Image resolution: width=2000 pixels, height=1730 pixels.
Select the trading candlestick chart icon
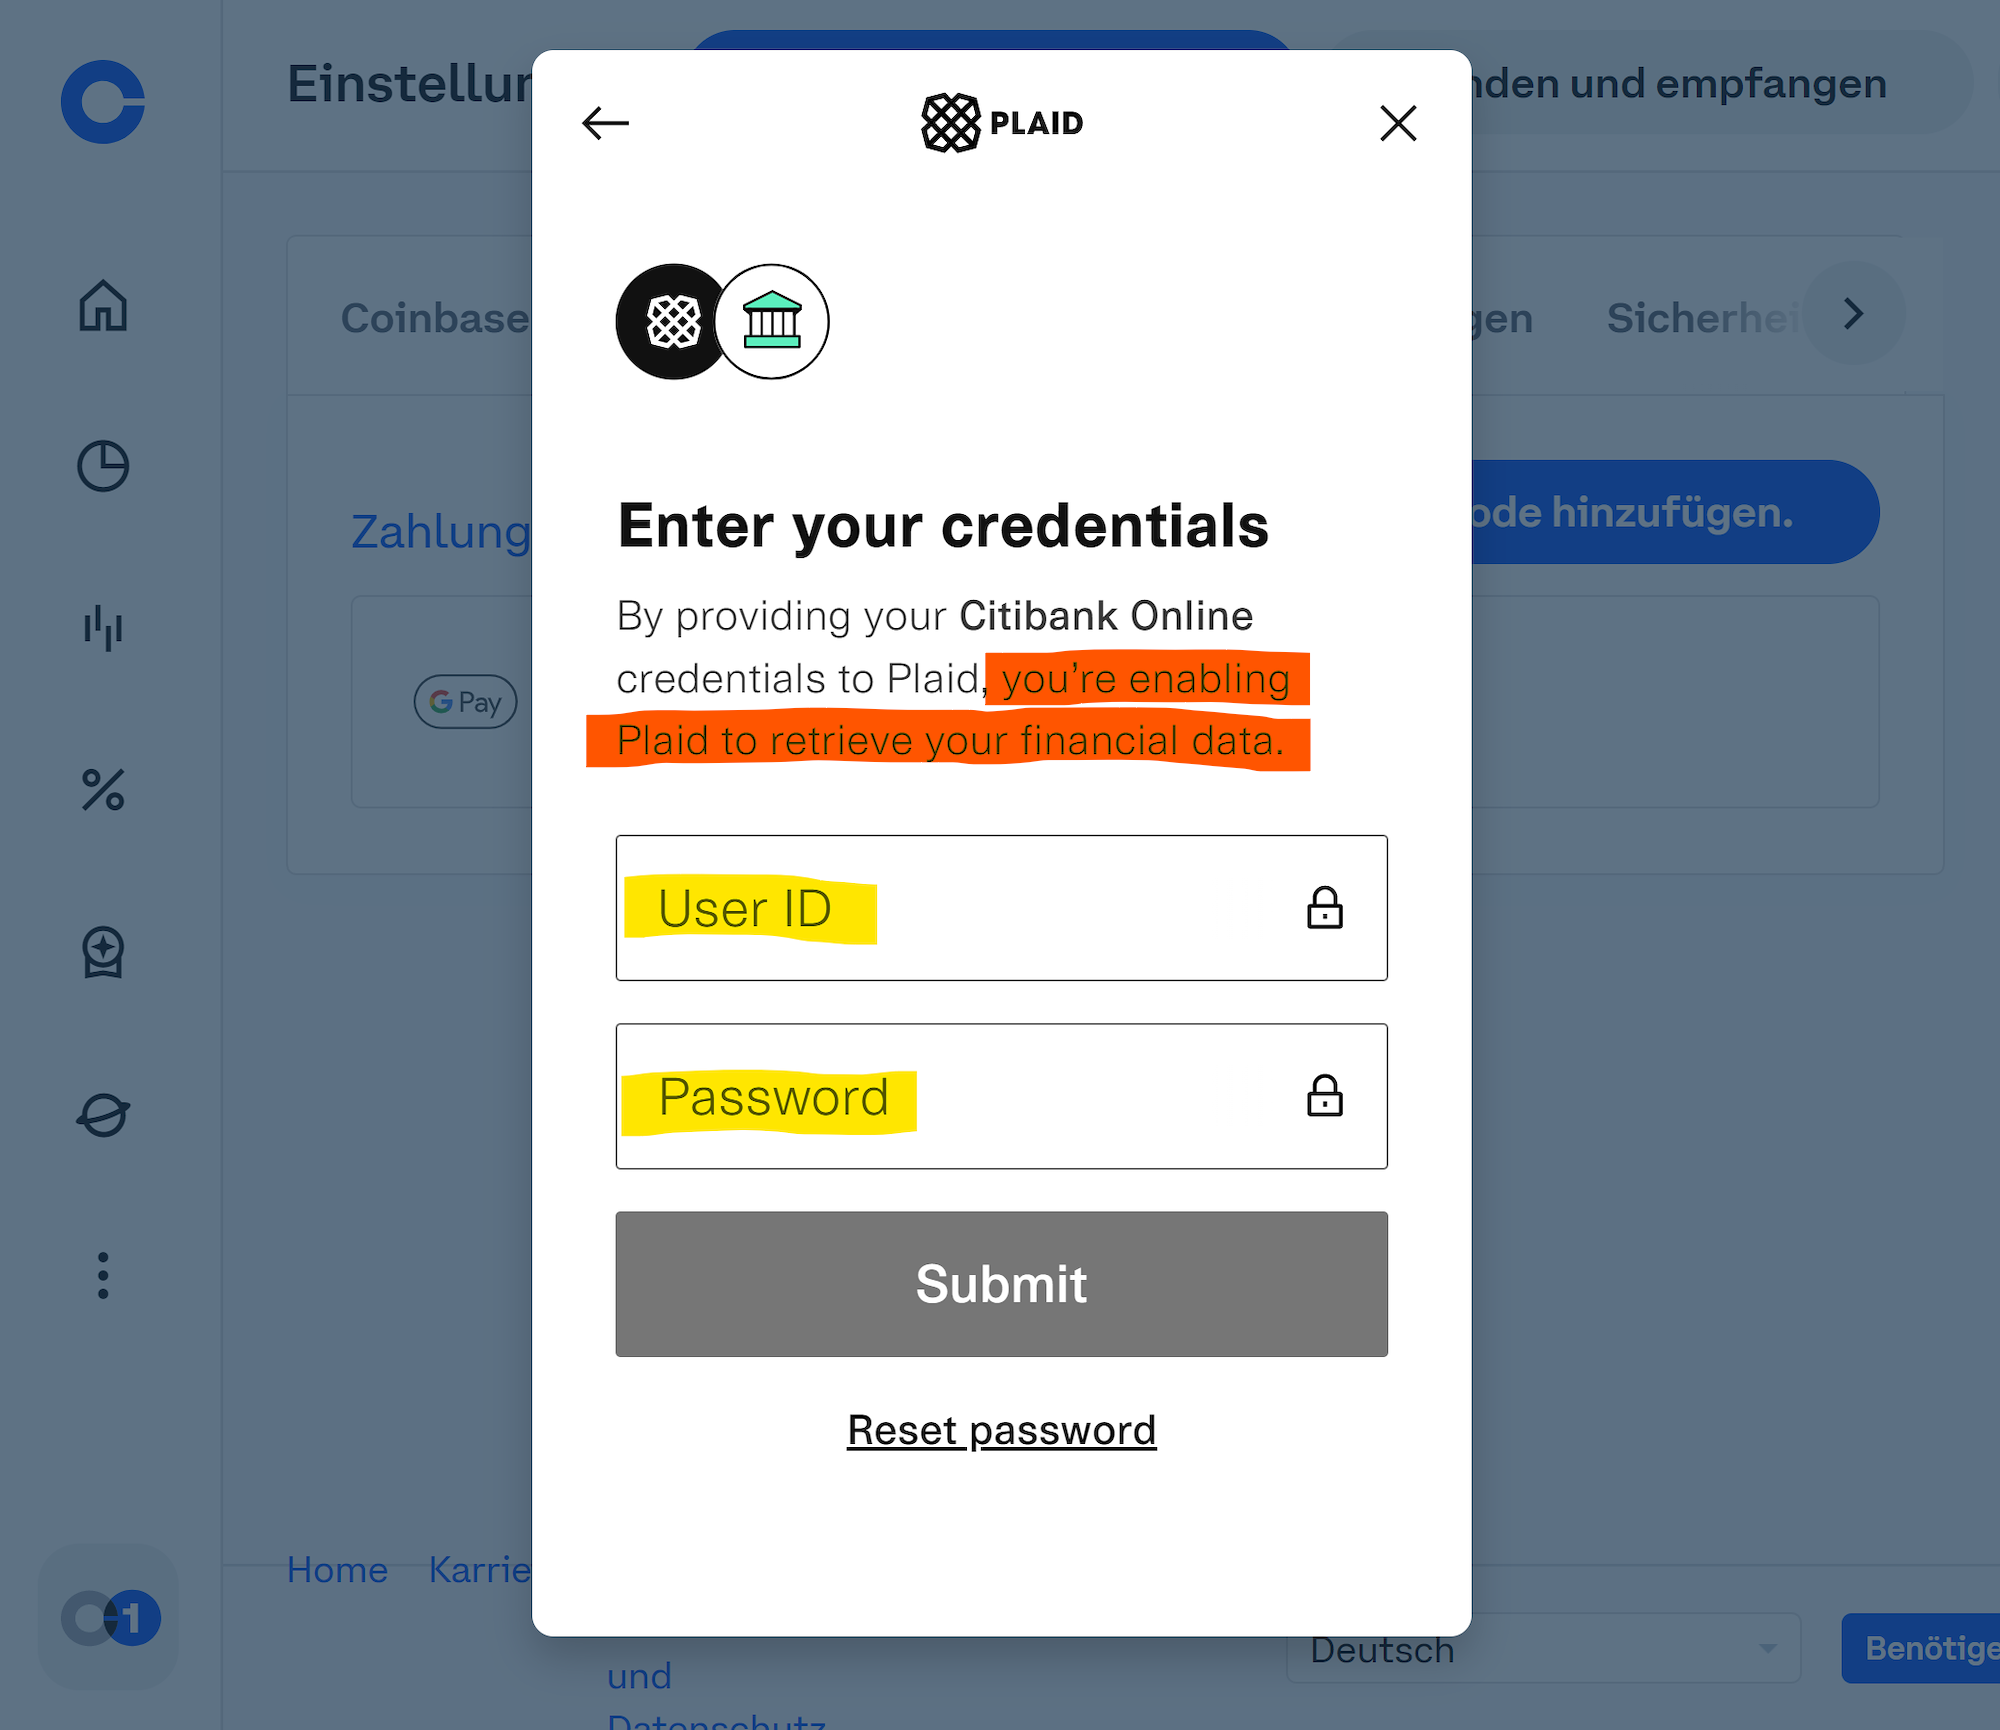click(103, 628)
